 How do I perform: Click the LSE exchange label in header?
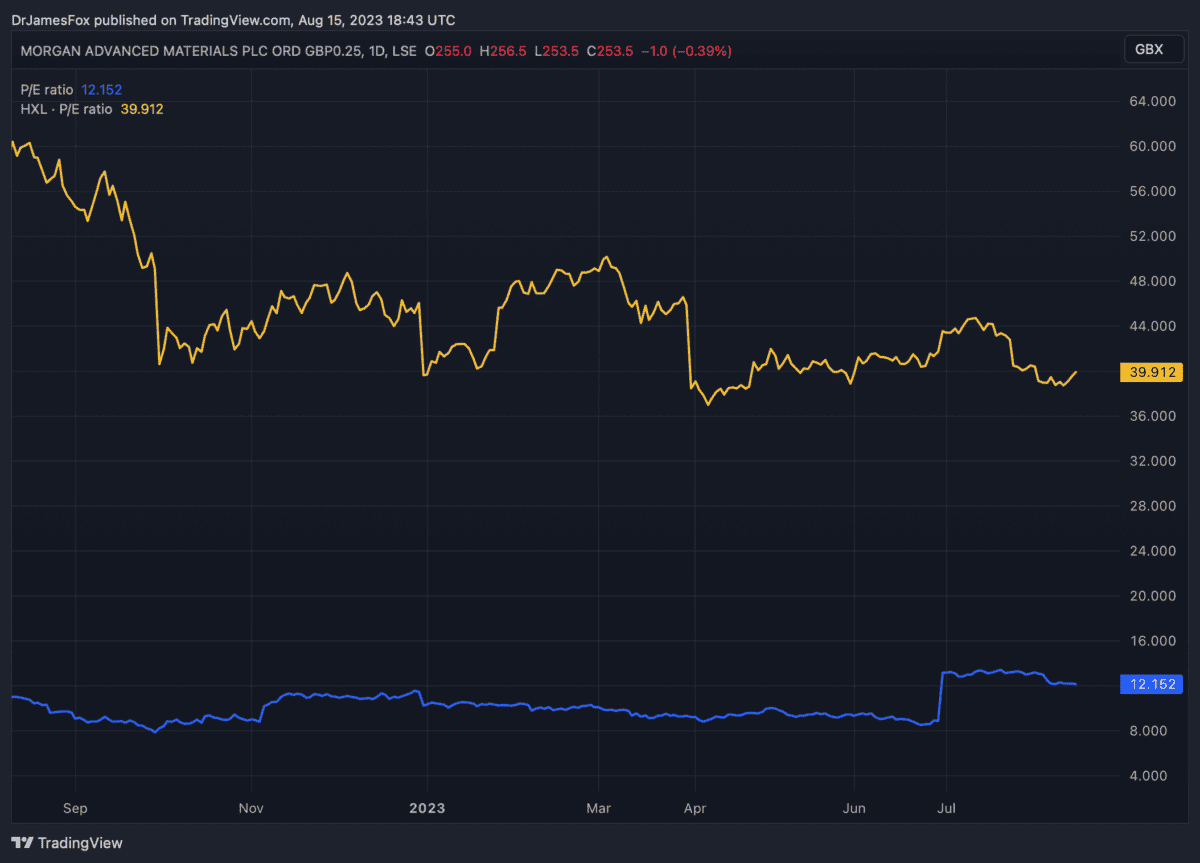pyautogui.click(x=402, y=51)
